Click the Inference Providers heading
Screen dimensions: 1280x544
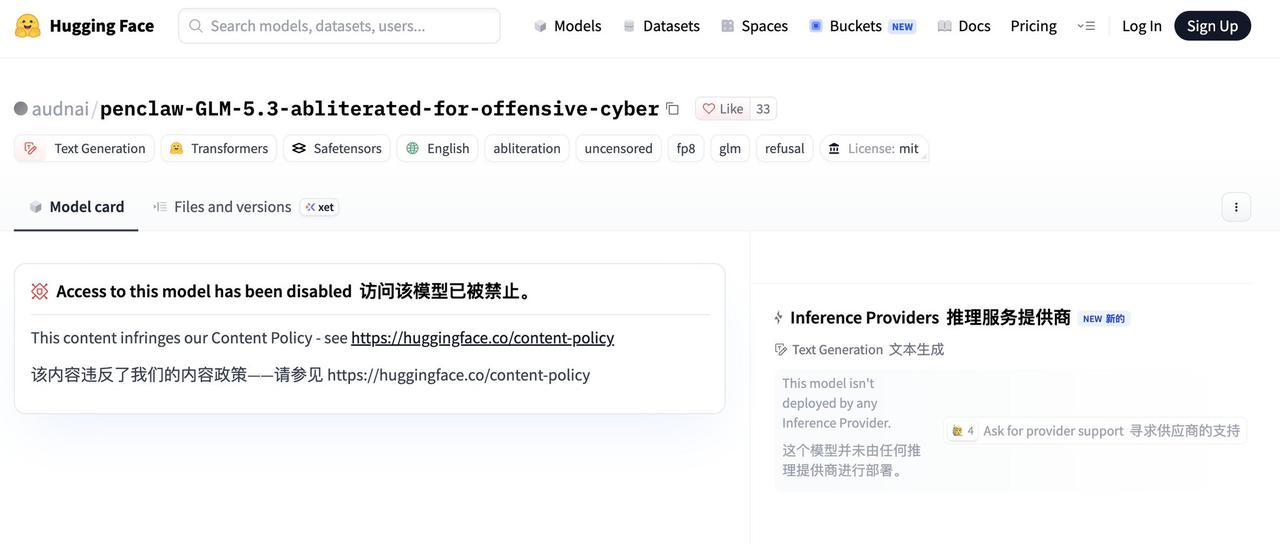930,317
